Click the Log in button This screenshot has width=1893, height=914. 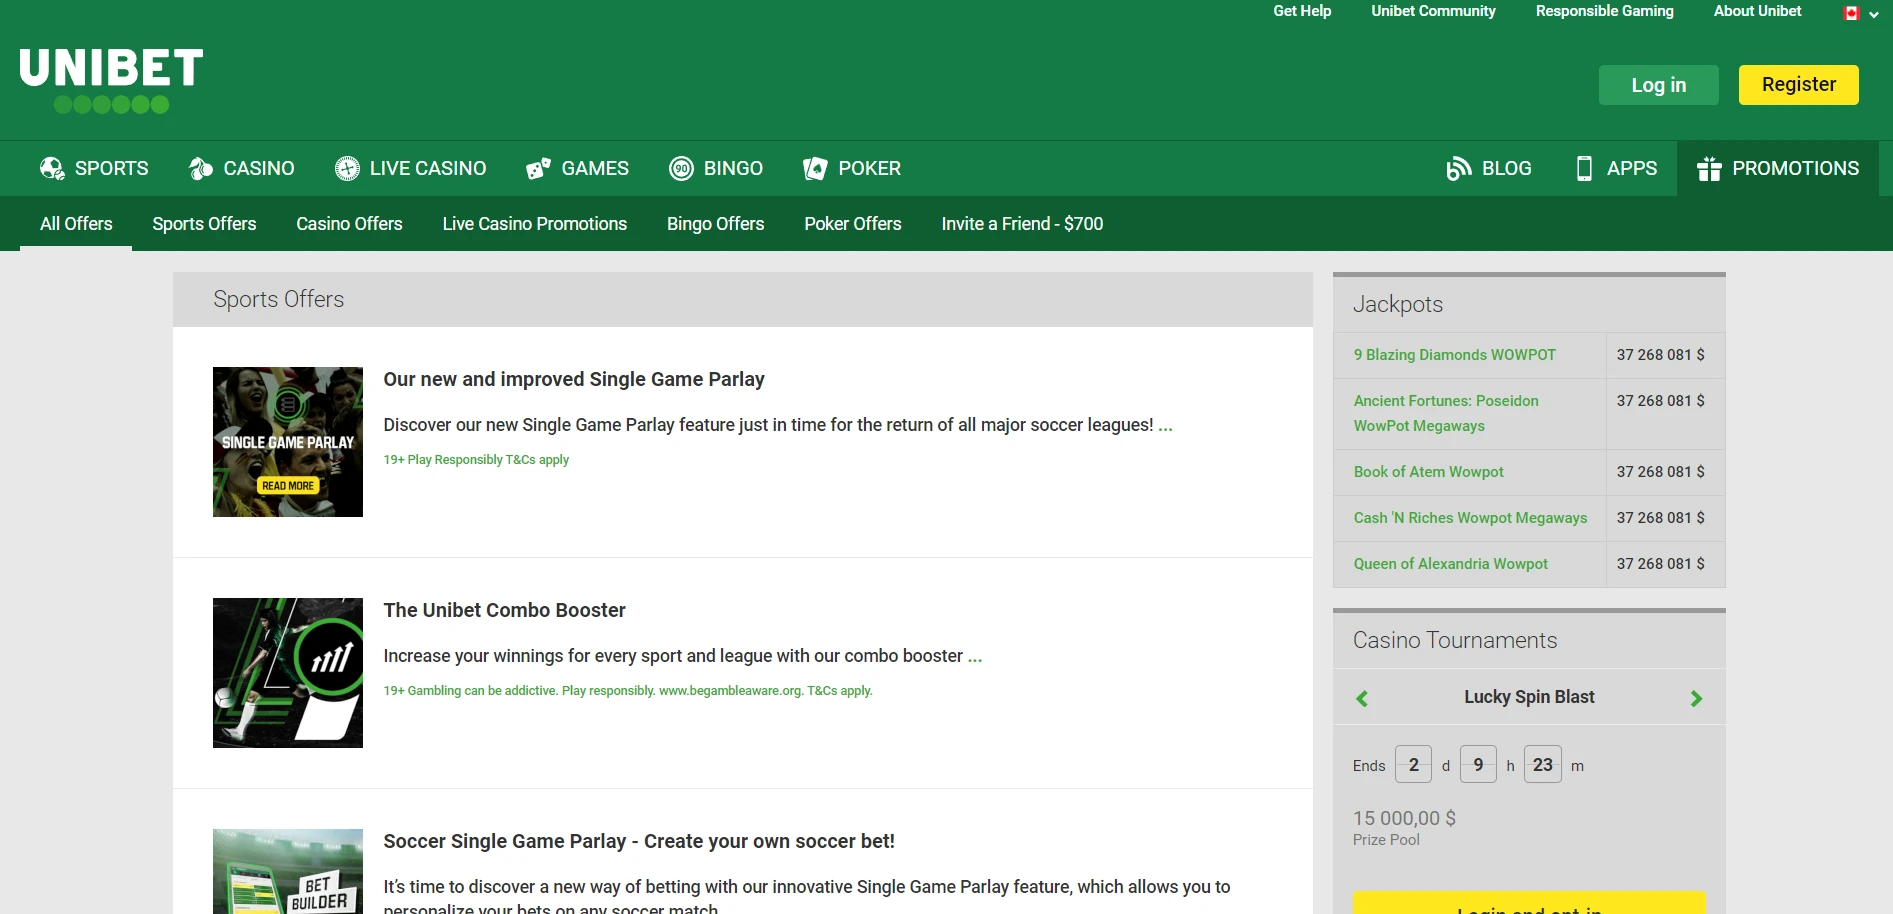tap(1659, 85)
